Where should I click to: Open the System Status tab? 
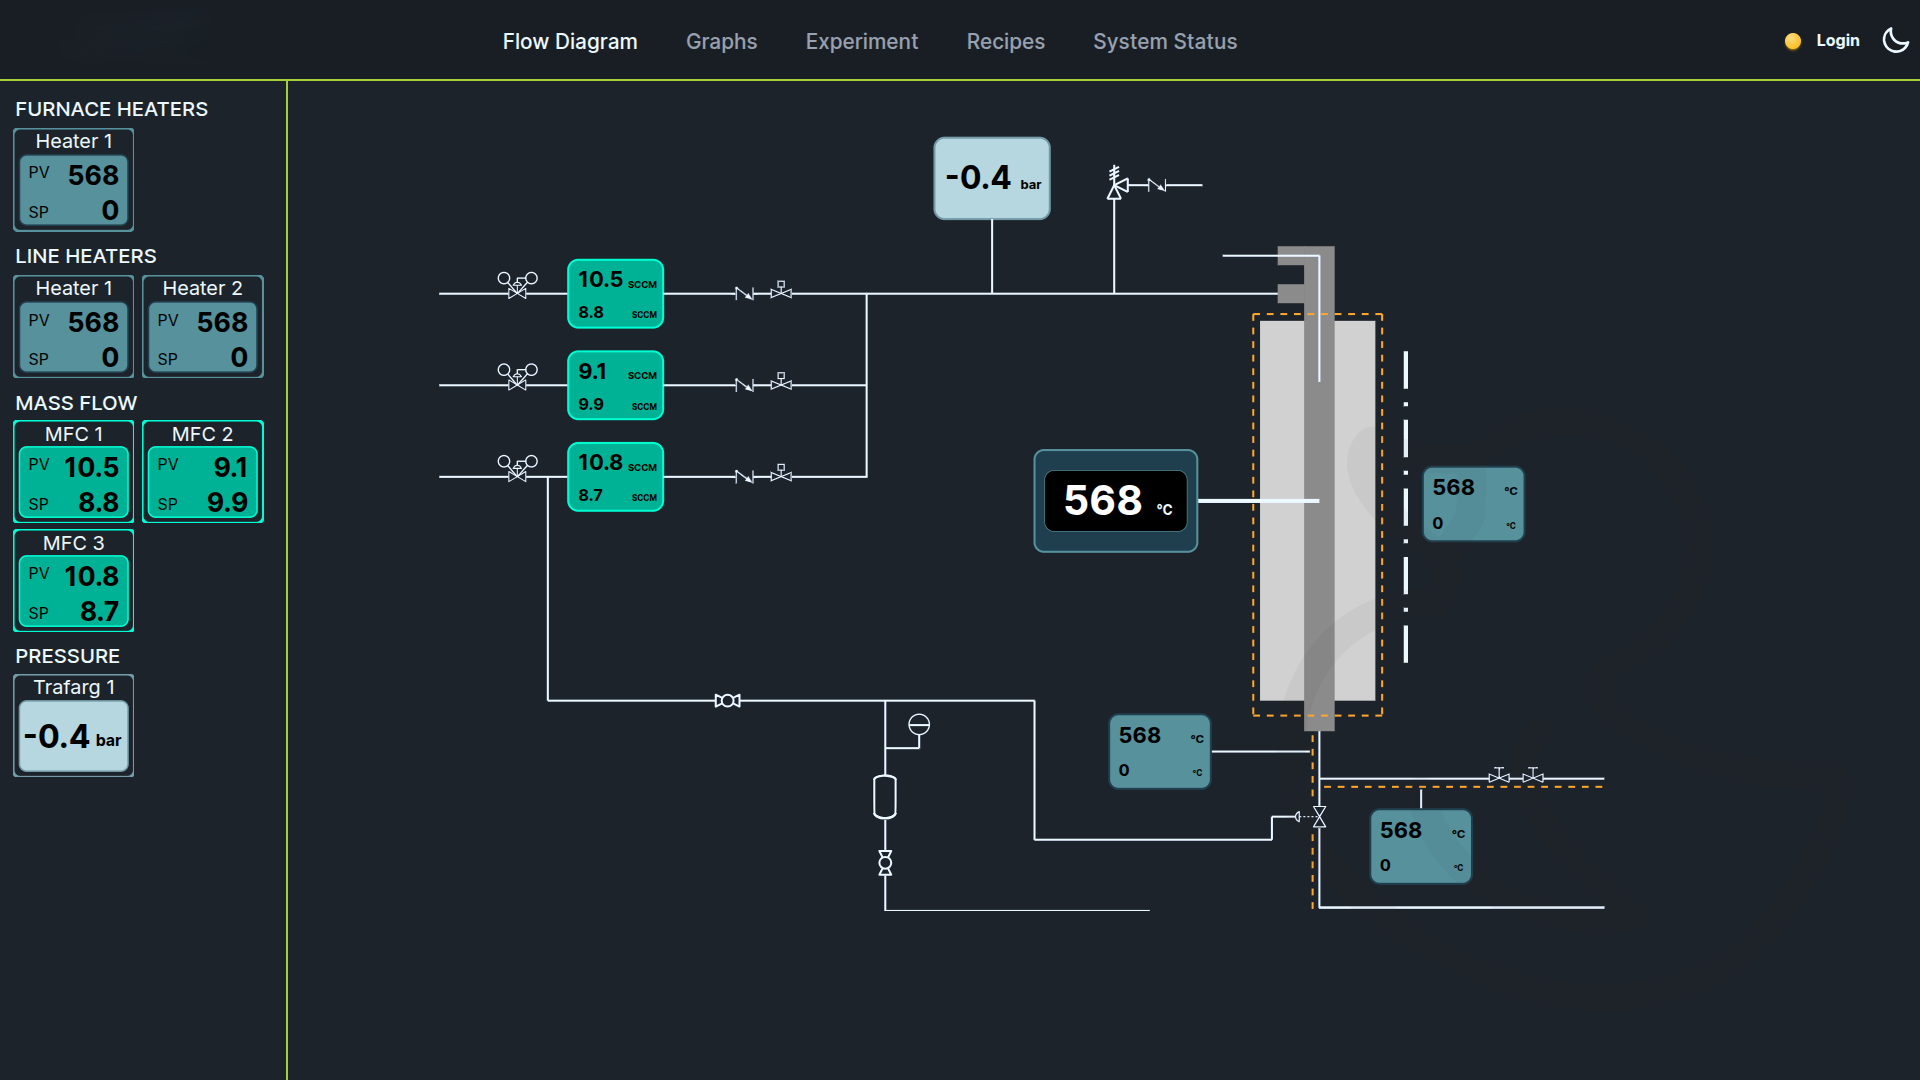1165,41
